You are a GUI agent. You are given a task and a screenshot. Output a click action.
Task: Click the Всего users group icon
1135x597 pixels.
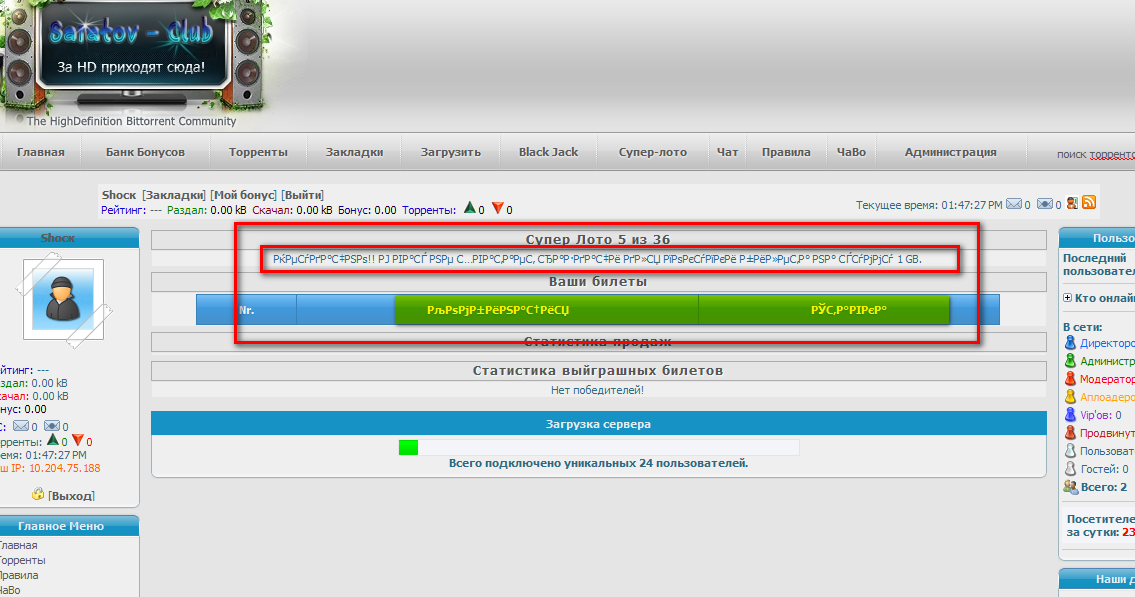tap(1071, 487)
